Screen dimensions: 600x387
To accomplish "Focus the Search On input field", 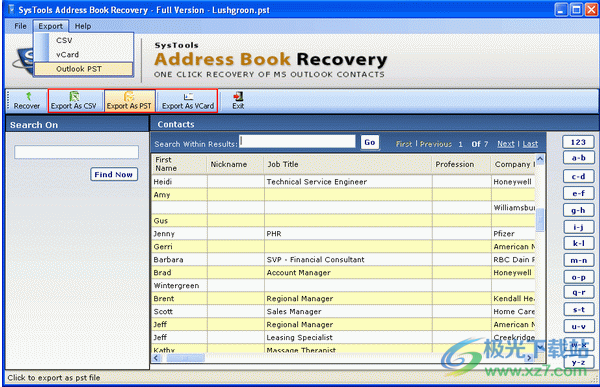I will (76, 152).
